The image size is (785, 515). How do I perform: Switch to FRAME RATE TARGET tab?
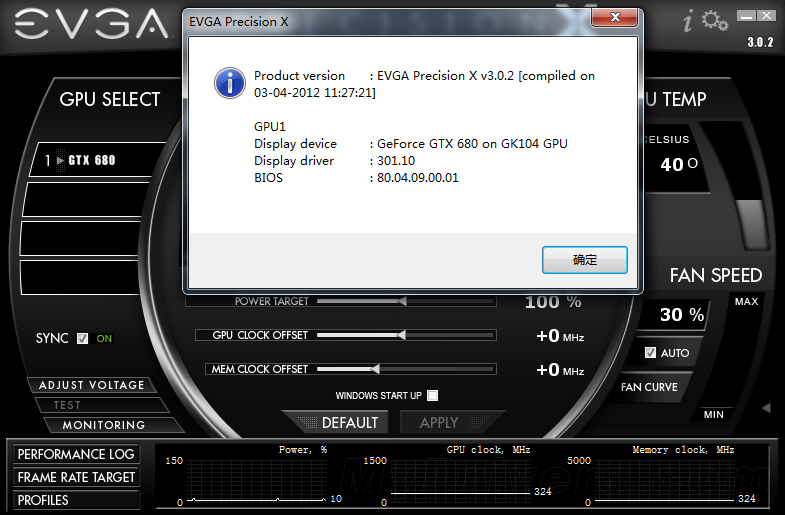pyautogui.click(x=76, y=477)
